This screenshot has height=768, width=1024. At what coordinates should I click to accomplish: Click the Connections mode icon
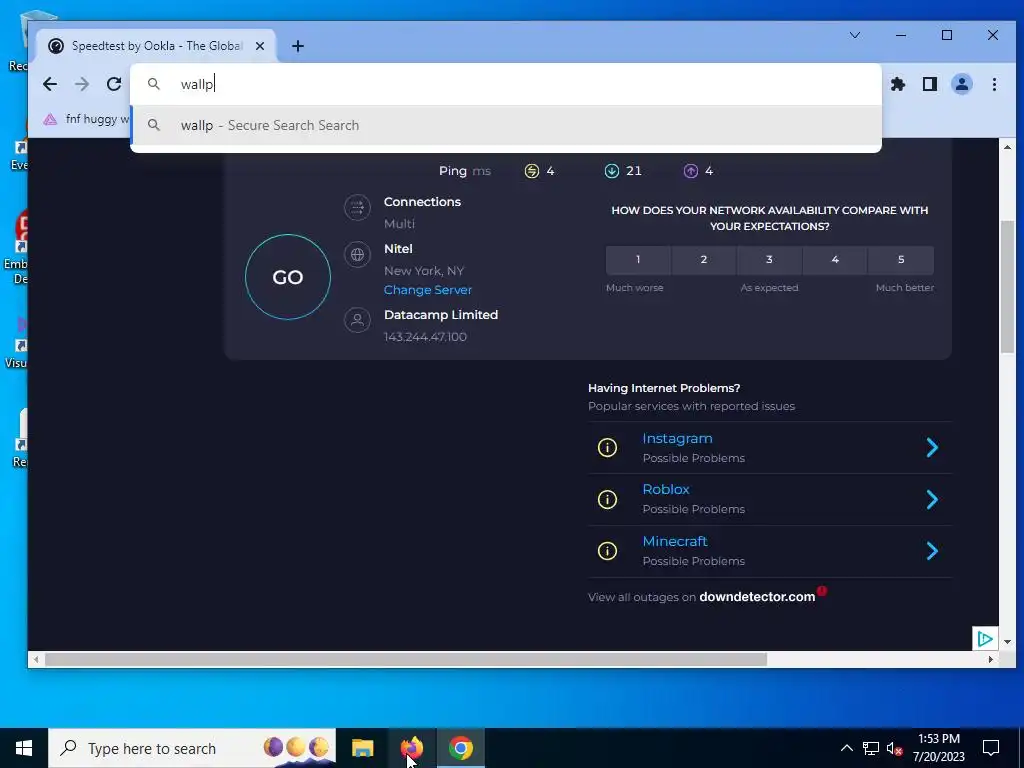point(357,208)
